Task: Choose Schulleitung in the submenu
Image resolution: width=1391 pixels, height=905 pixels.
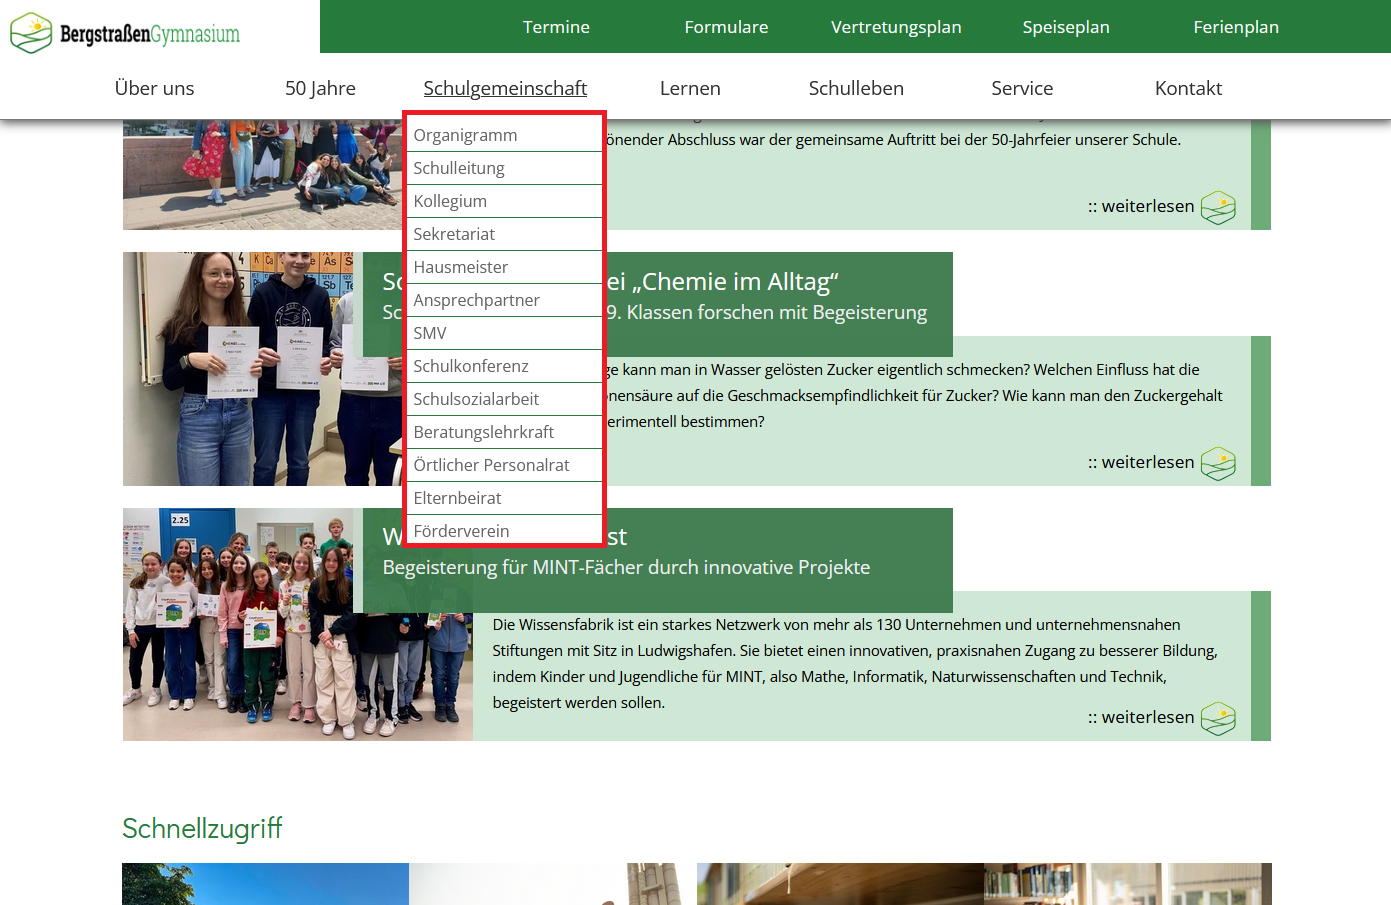Action: click(x=459, y=168)
